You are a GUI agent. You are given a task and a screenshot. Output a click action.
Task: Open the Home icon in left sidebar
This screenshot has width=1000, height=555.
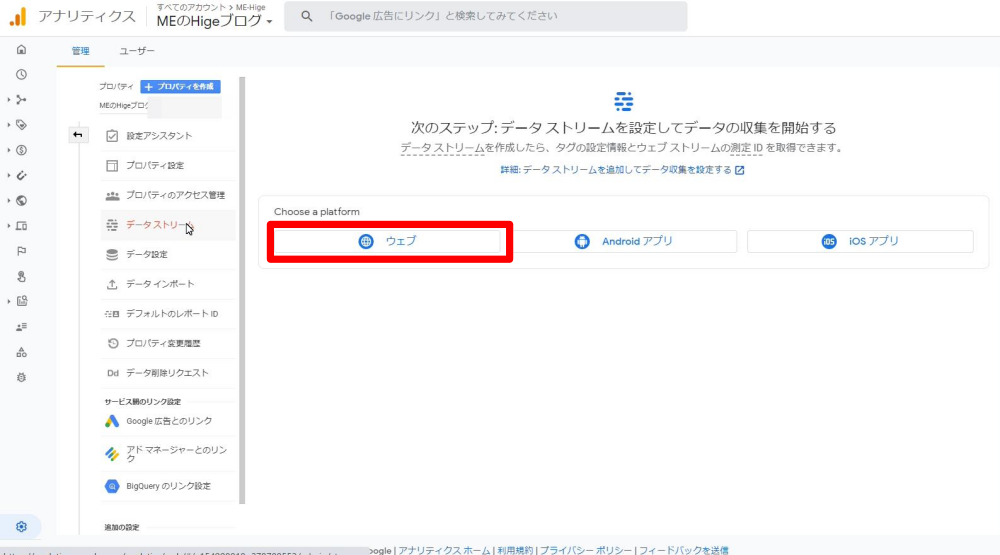click(x=21, y=50)
